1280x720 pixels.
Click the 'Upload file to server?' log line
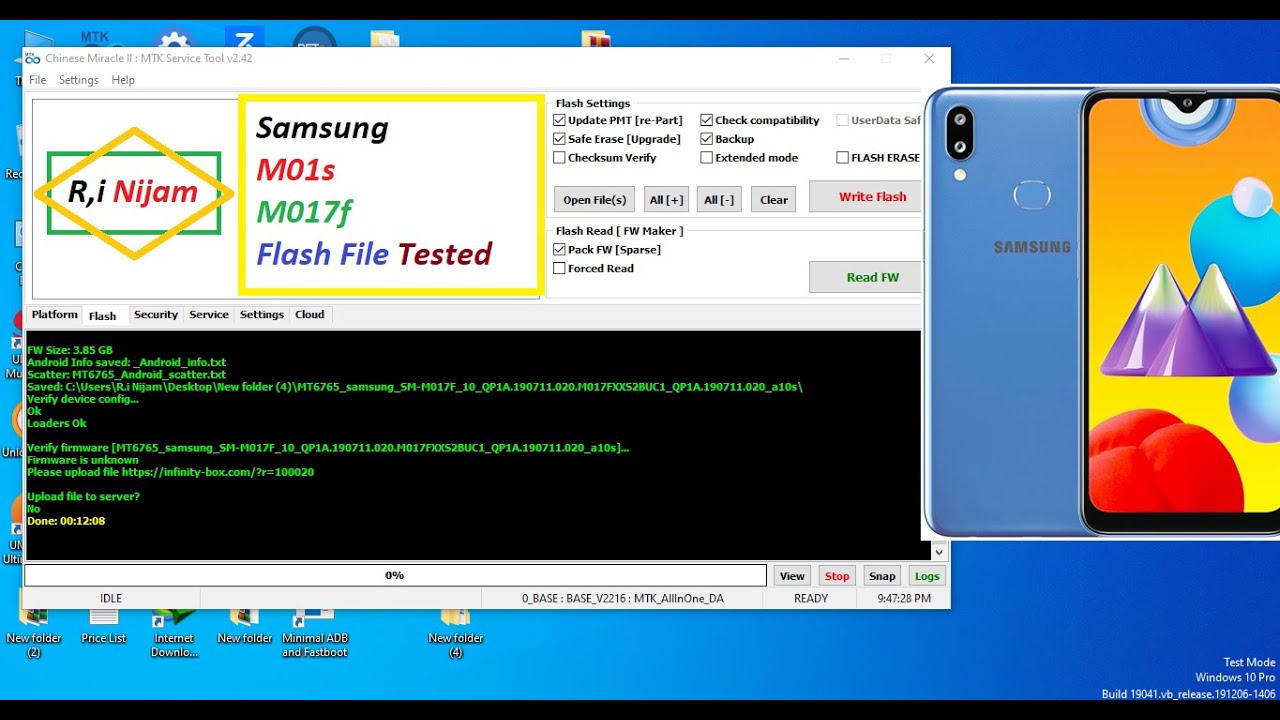pos(84,496)
